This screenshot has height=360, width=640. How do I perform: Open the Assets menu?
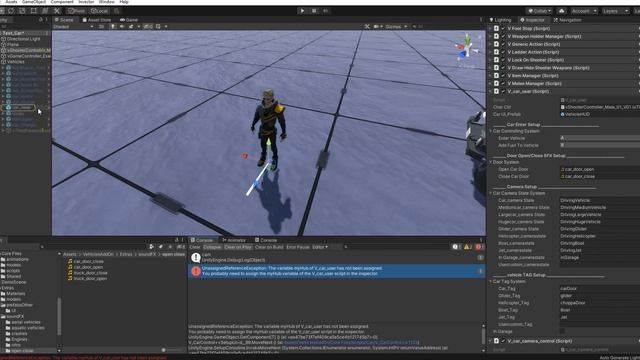pos(11,2)
